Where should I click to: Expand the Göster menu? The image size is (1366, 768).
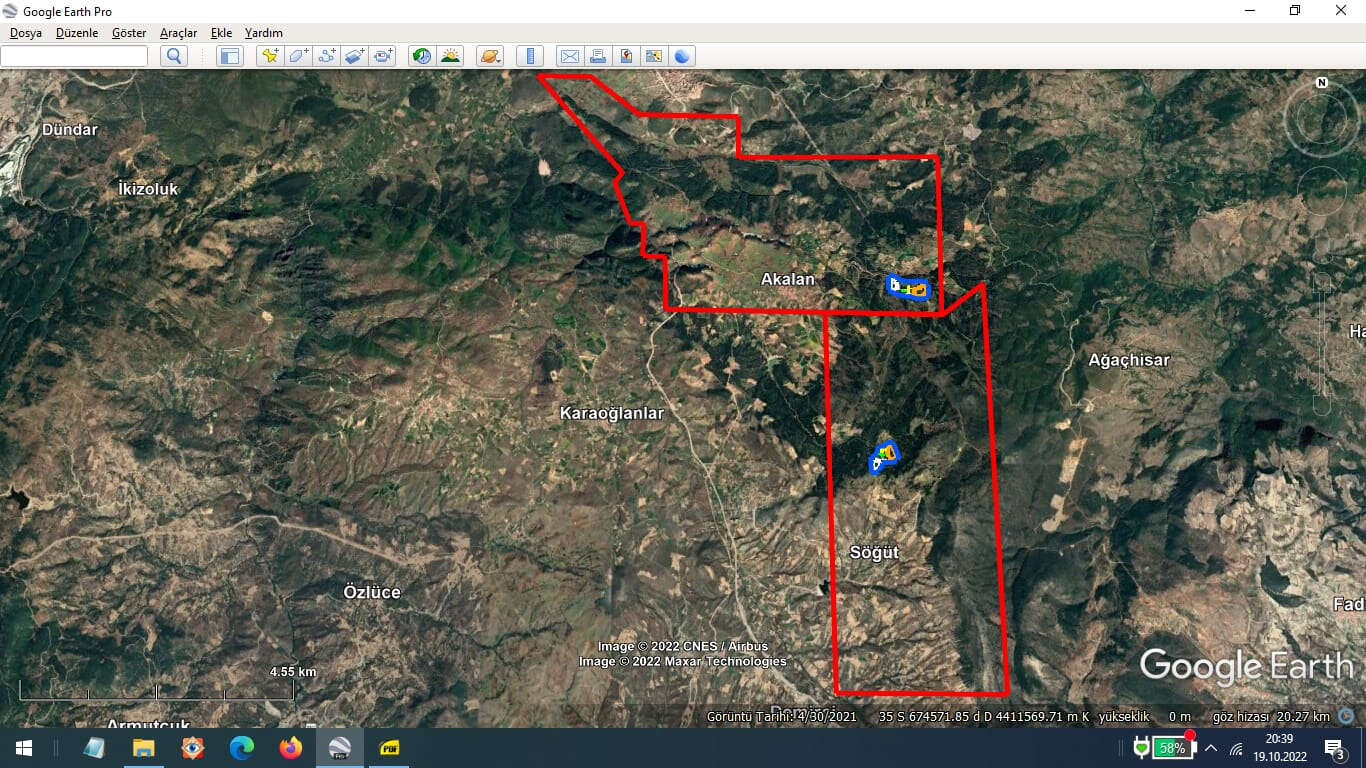129,33
